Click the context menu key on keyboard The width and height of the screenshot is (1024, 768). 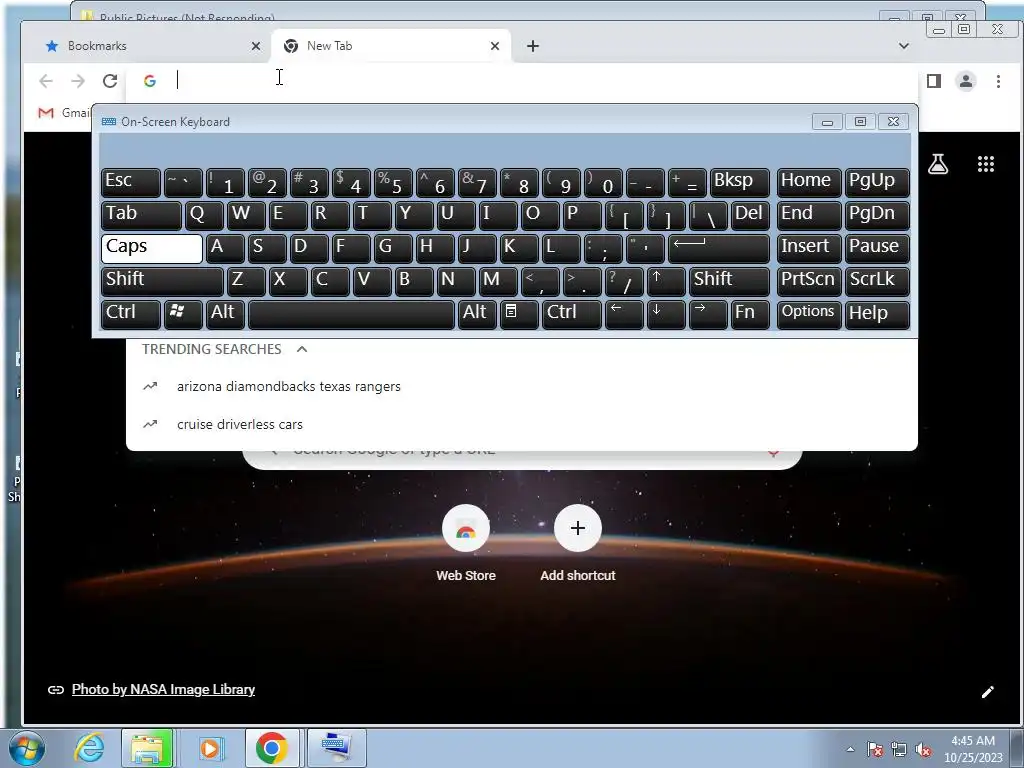pos(519,314)
